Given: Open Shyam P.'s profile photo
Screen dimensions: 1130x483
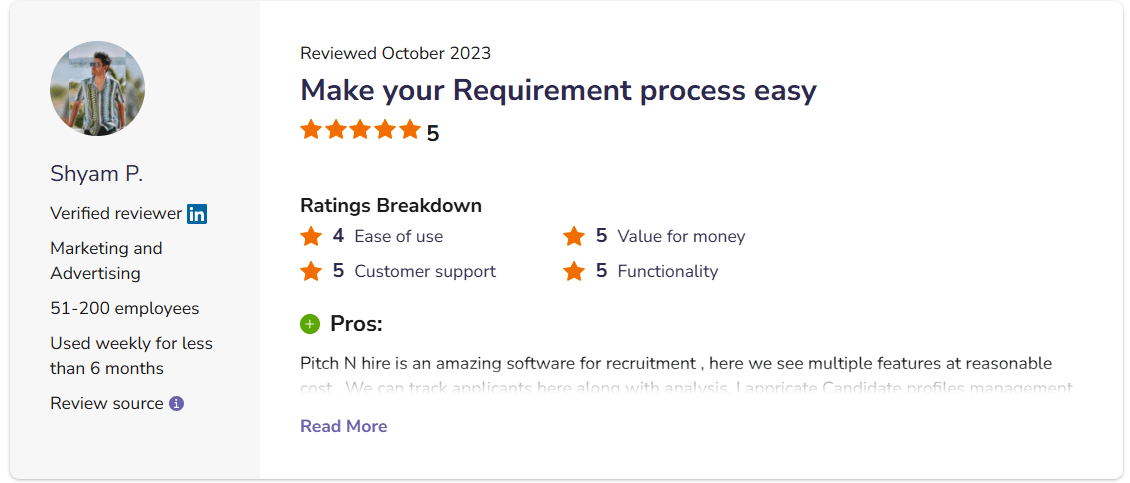Looking at the screenshot, I should 97,88.
